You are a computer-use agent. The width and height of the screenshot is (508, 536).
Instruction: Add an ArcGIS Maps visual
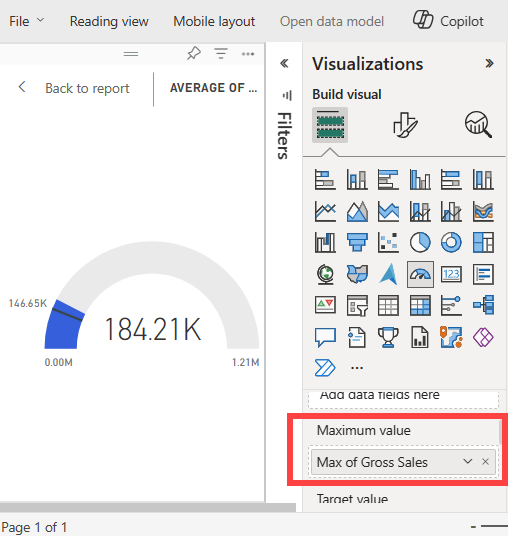[451, 337]
